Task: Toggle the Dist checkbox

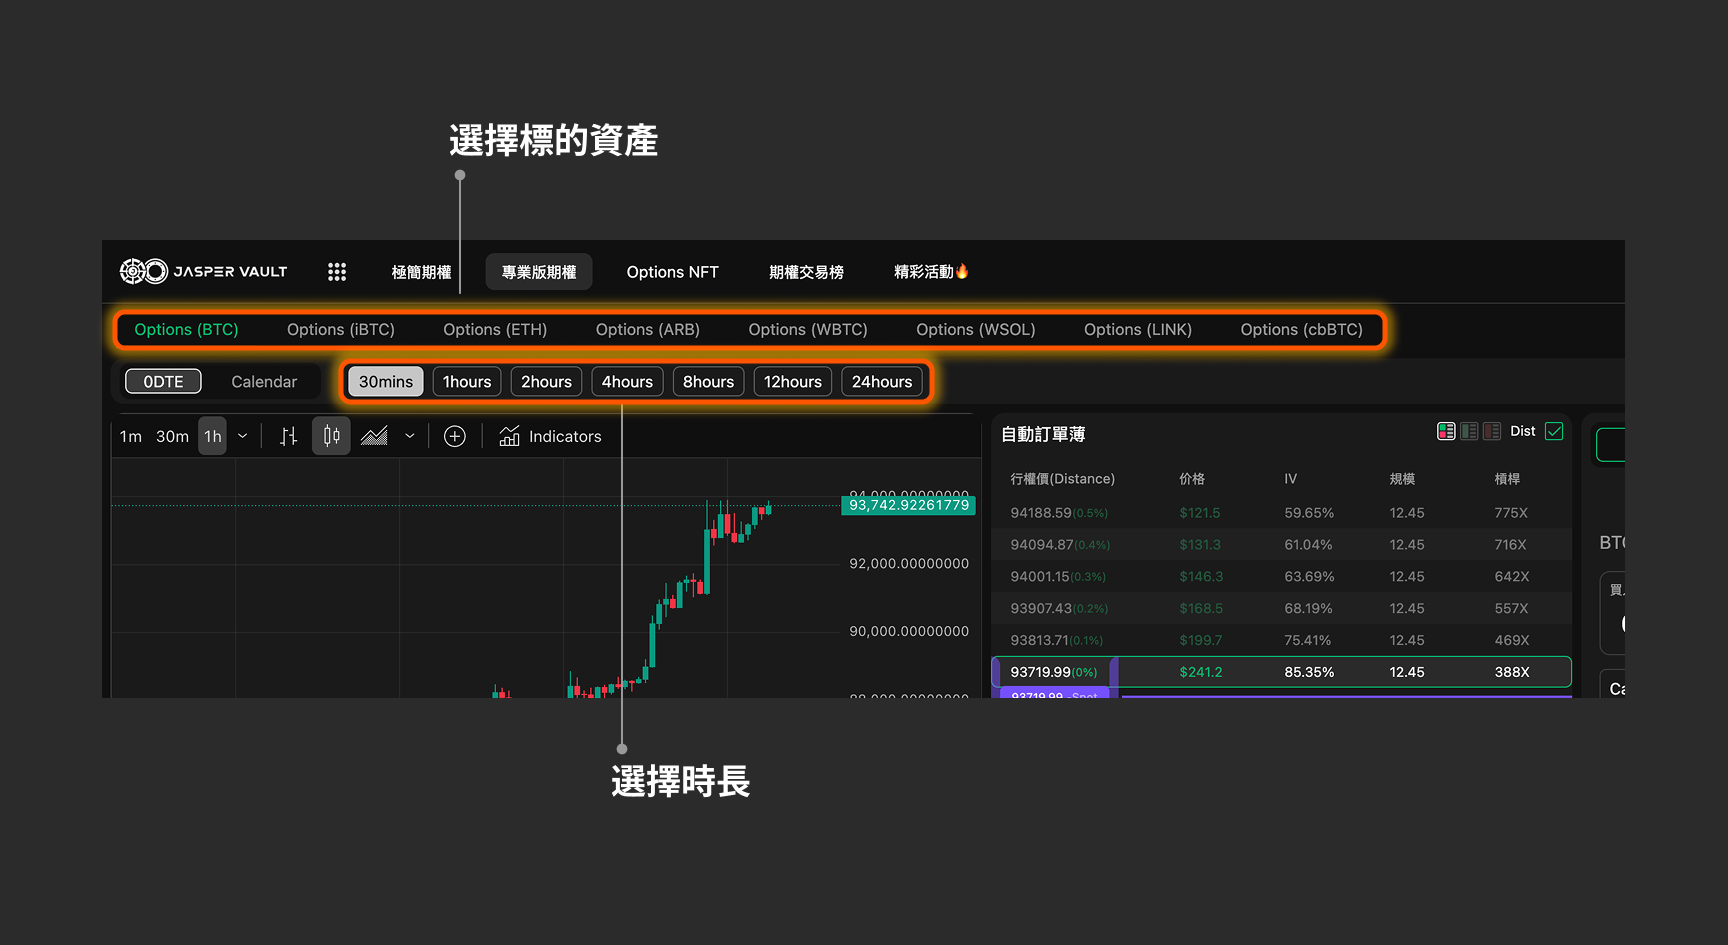Action: pos(1554,431)
